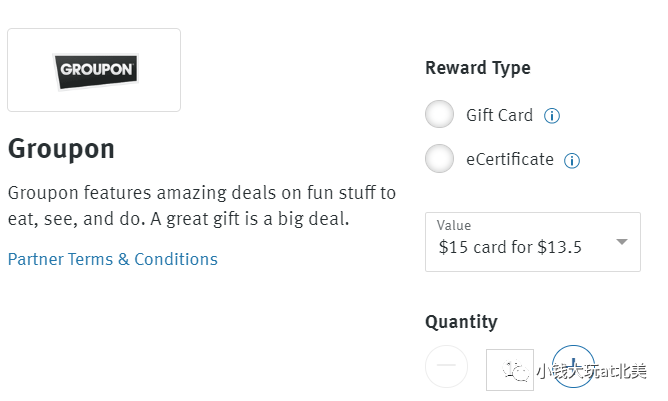
Task: Select the Gift Card radio button
Action: [x=440, y=115]
